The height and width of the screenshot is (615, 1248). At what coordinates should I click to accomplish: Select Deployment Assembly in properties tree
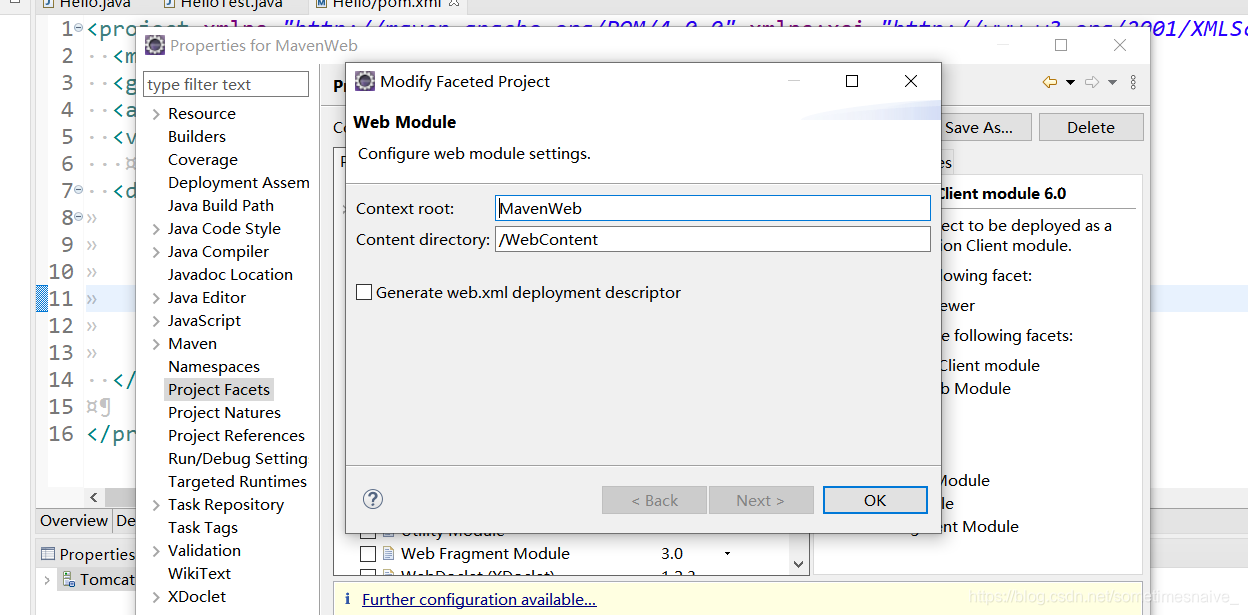pos(239,183)
